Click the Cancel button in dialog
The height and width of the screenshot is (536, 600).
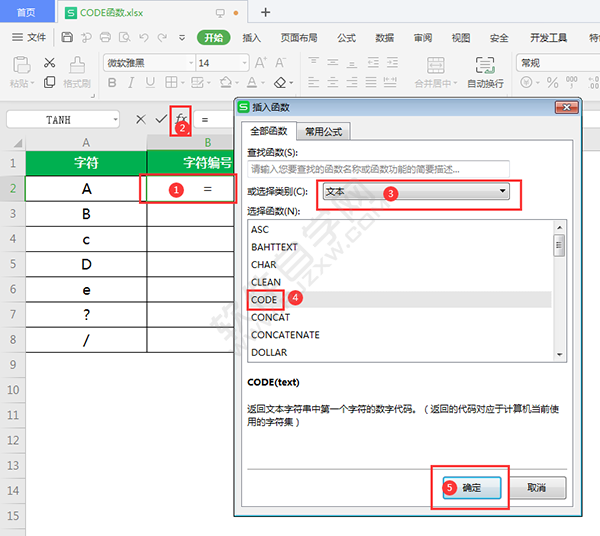point(537,487)
